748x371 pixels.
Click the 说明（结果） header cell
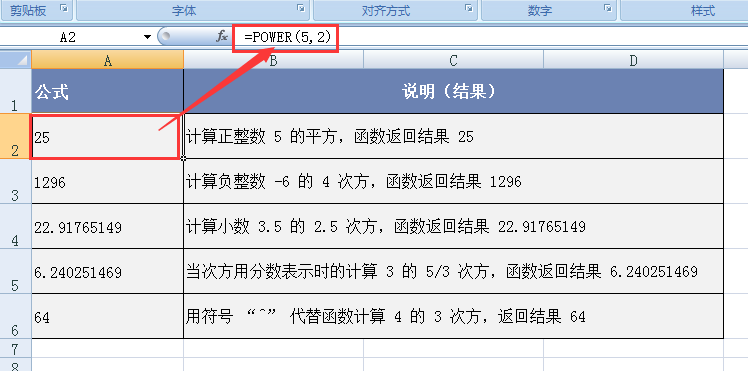(453, 91)
